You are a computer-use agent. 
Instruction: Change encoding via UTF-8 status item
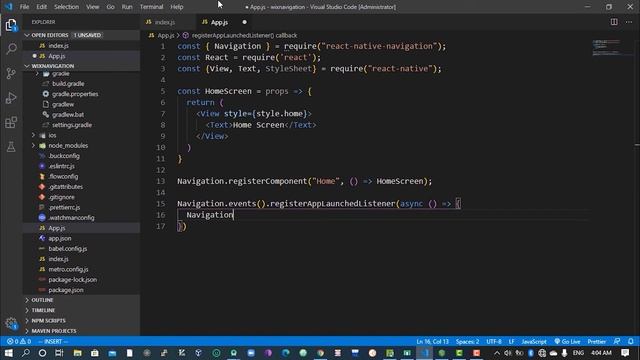click(493, 341)
